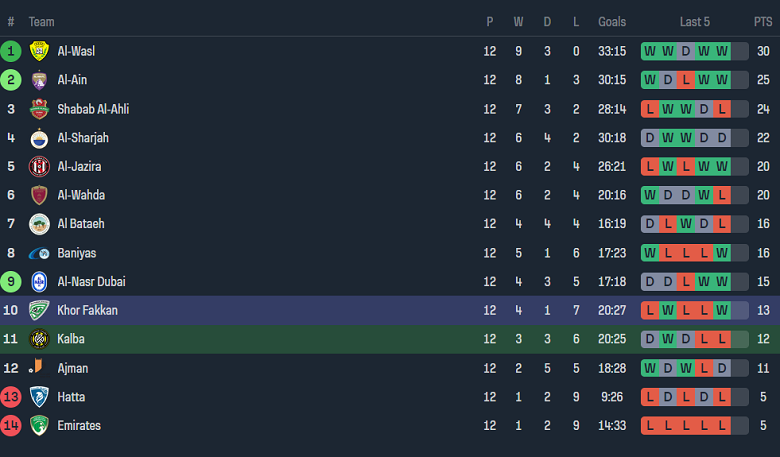Click the red rank 14 position badge
Screen dimensions: 780x457
point(11,426)
